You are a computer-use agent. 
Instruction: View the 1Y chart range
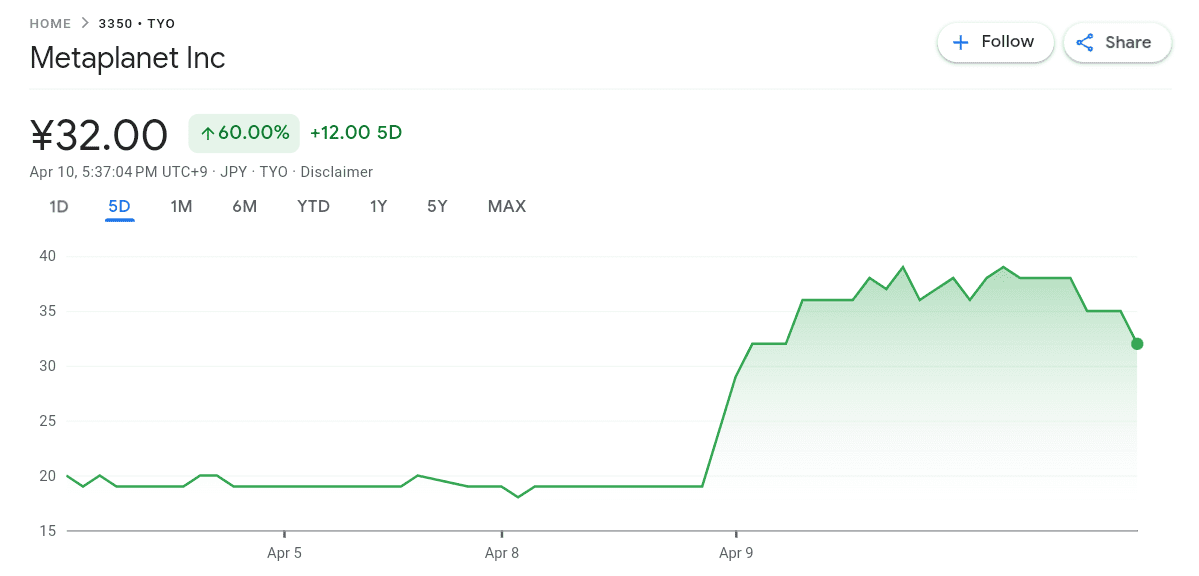coord(378,207)
